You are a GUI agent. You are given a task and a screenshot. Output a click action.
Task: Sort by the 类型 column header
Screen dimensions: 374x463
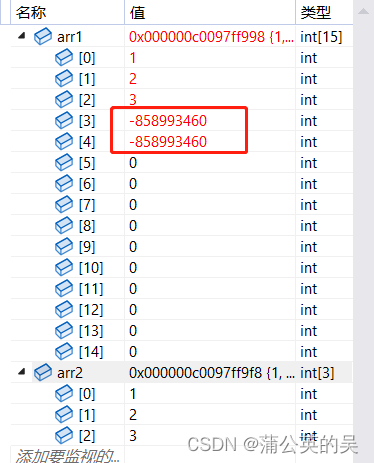tap(324, 12)
